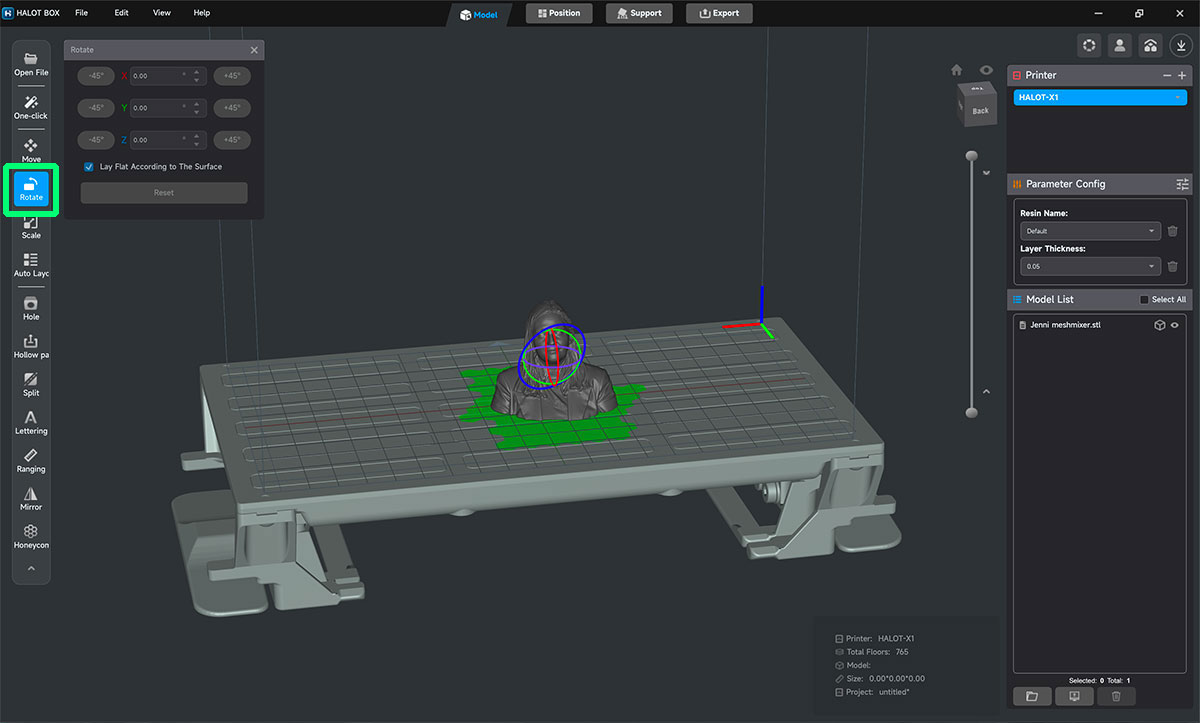Viewport: 1200px width, 723px height.
Task: Open the Lettering tool
Action: pyautogui.click(x=31, y=423)
